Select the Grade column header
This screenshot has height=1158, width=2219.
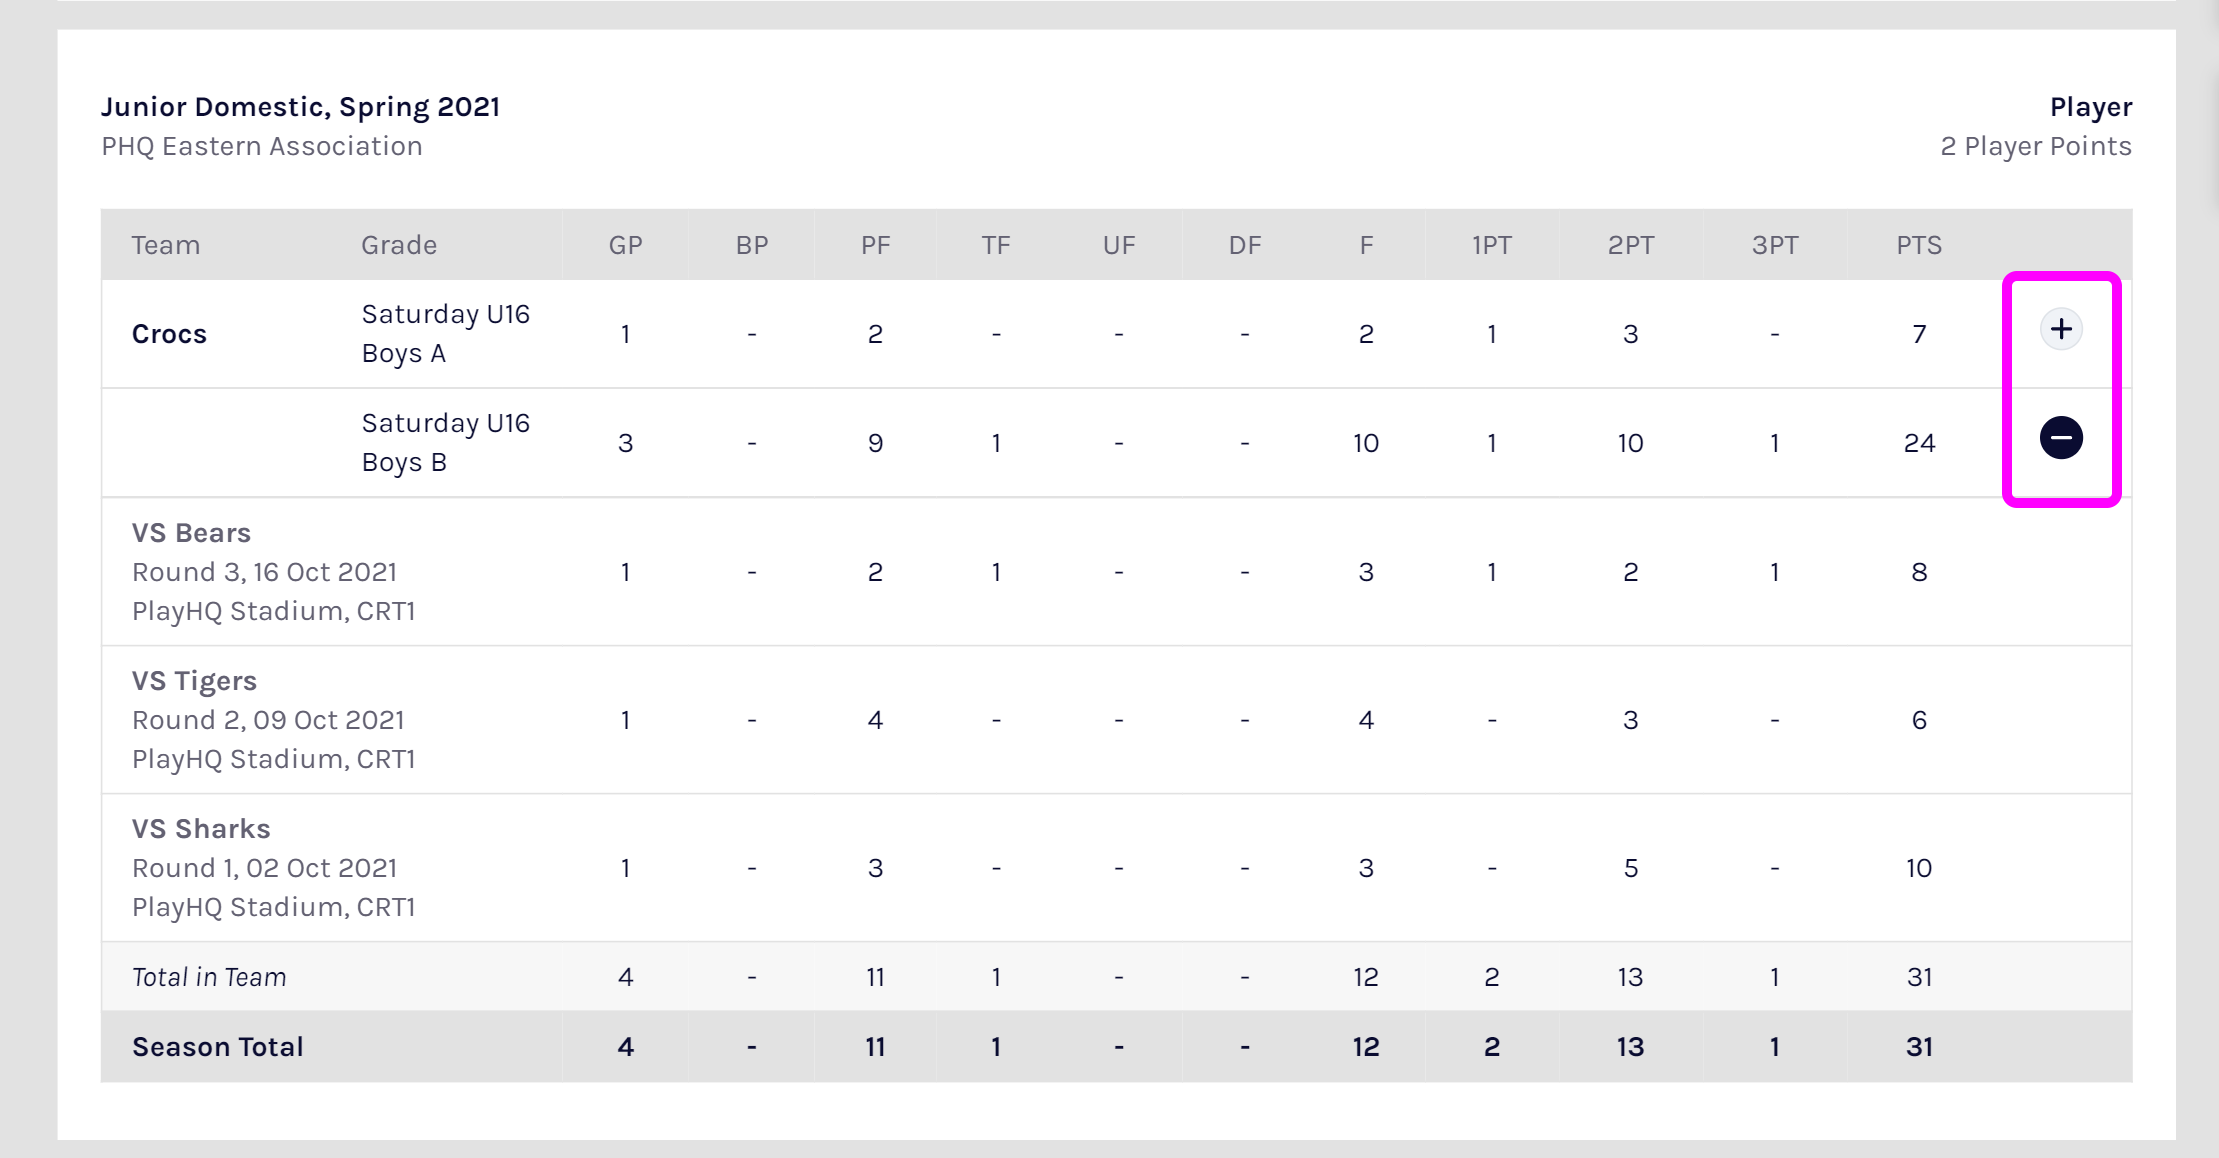(398, 244)
